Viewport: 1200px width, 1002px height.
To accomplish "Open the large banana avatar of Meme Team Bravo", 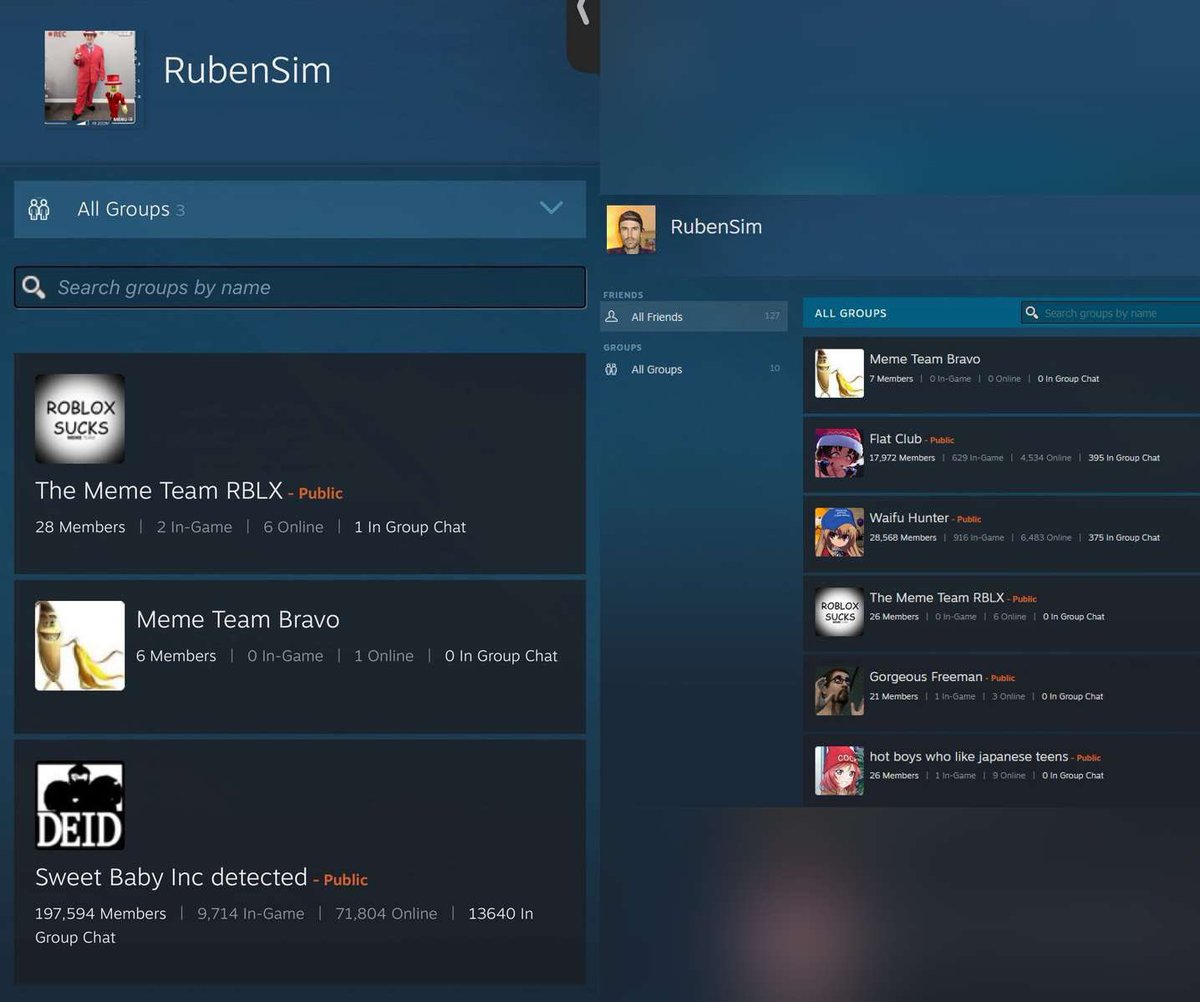I will click(80, 645).
